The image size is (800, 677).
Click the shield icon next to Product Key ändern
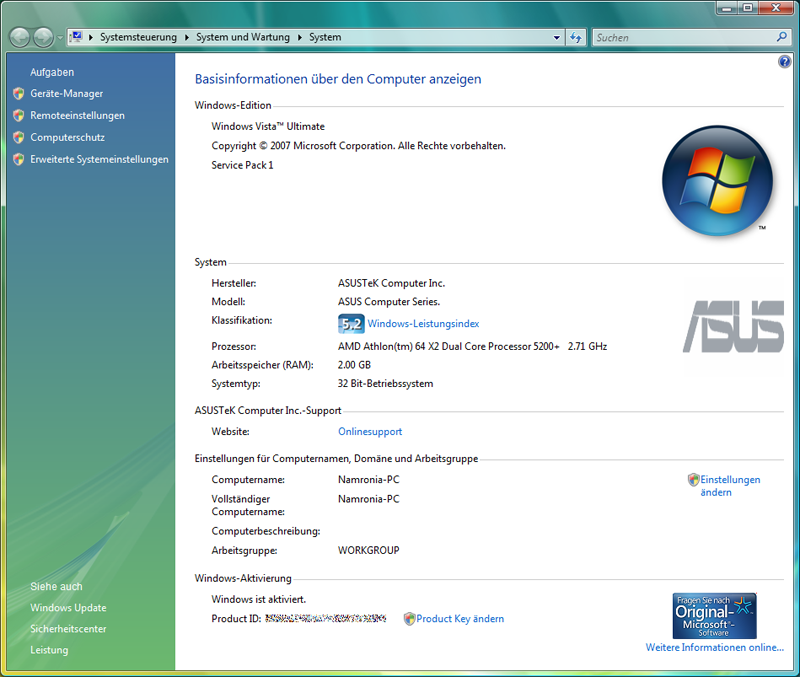(409, 619)
